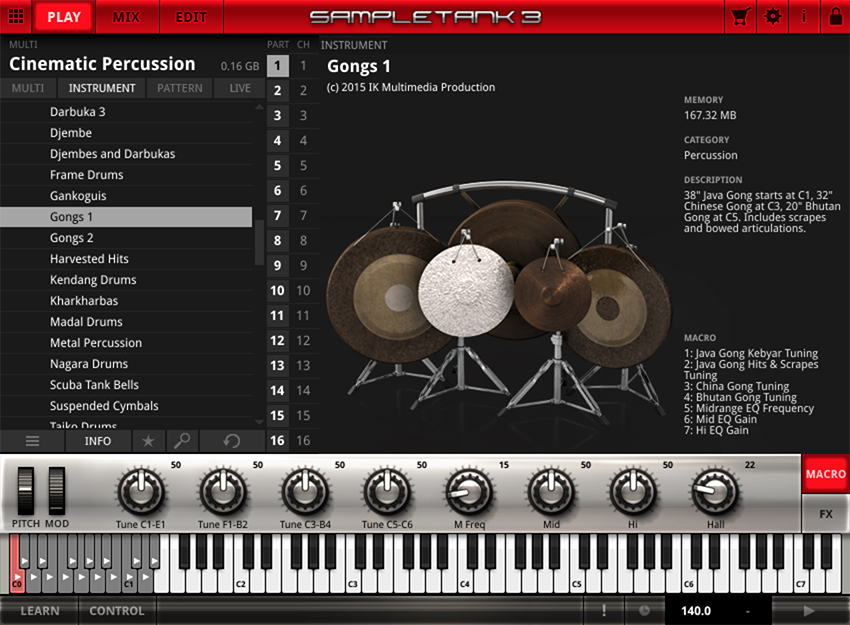Select Metal Percussion instrument
The width and height of the screenshot is (850, 625).
click(126, 343)
